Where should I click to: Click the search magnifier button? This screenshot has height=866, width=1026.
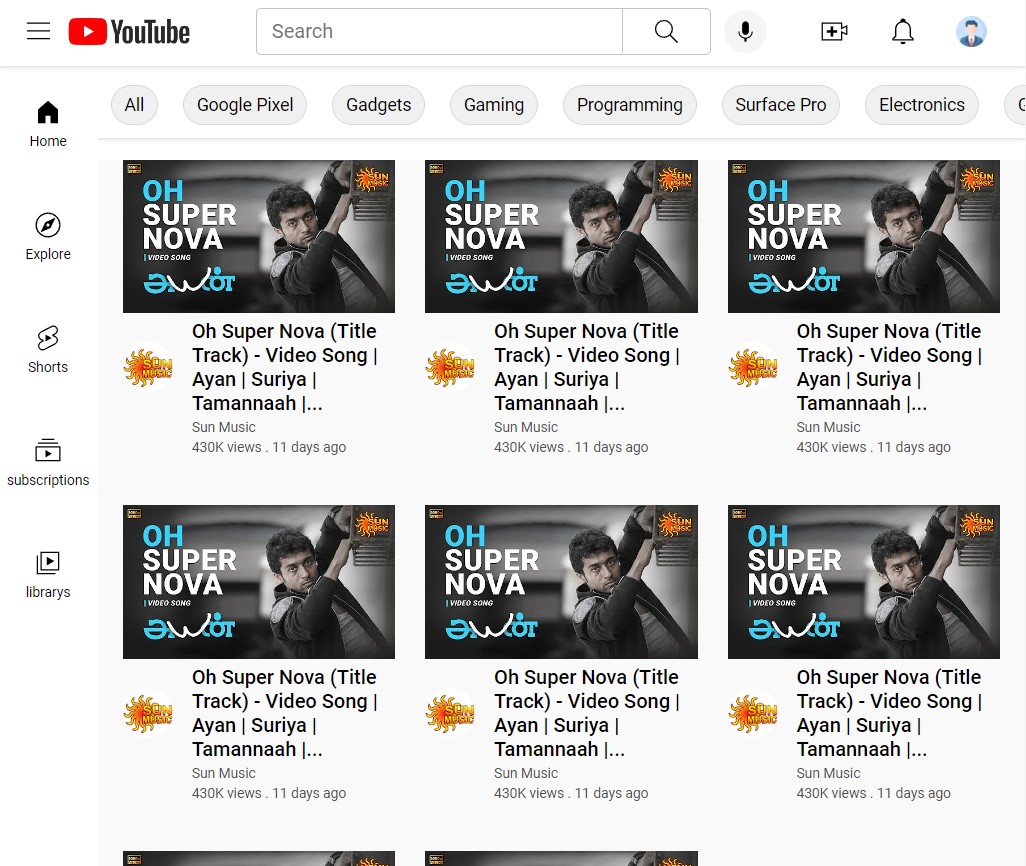[x=665, y=31]
